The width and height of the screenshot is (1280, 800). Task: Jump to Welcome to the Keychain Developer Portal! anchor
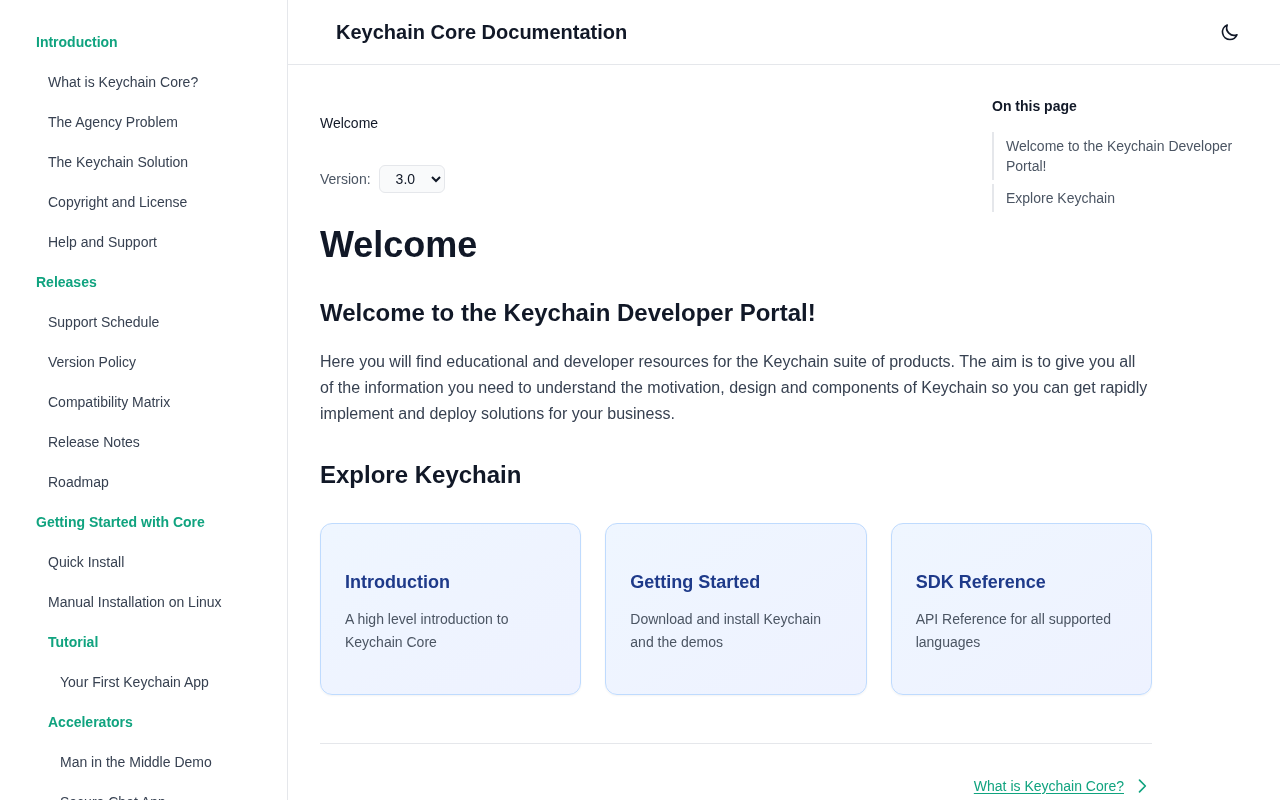point(1119,156)
